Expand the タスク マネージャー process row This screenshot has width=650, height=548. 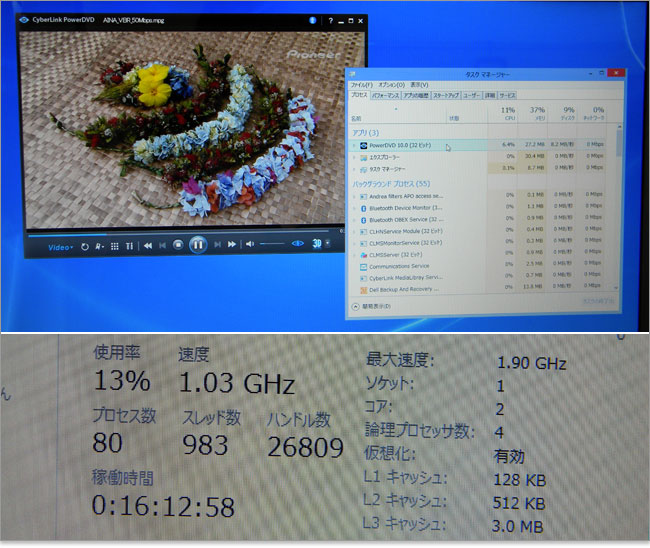pyautogui.click(x=354, y=170)
